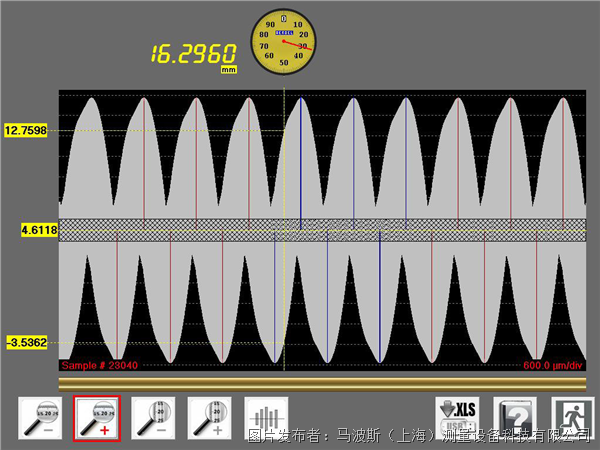Click the tall blue marker line at the waveform peak
This screenshot has width=600, height=450.
coord(301,160)
